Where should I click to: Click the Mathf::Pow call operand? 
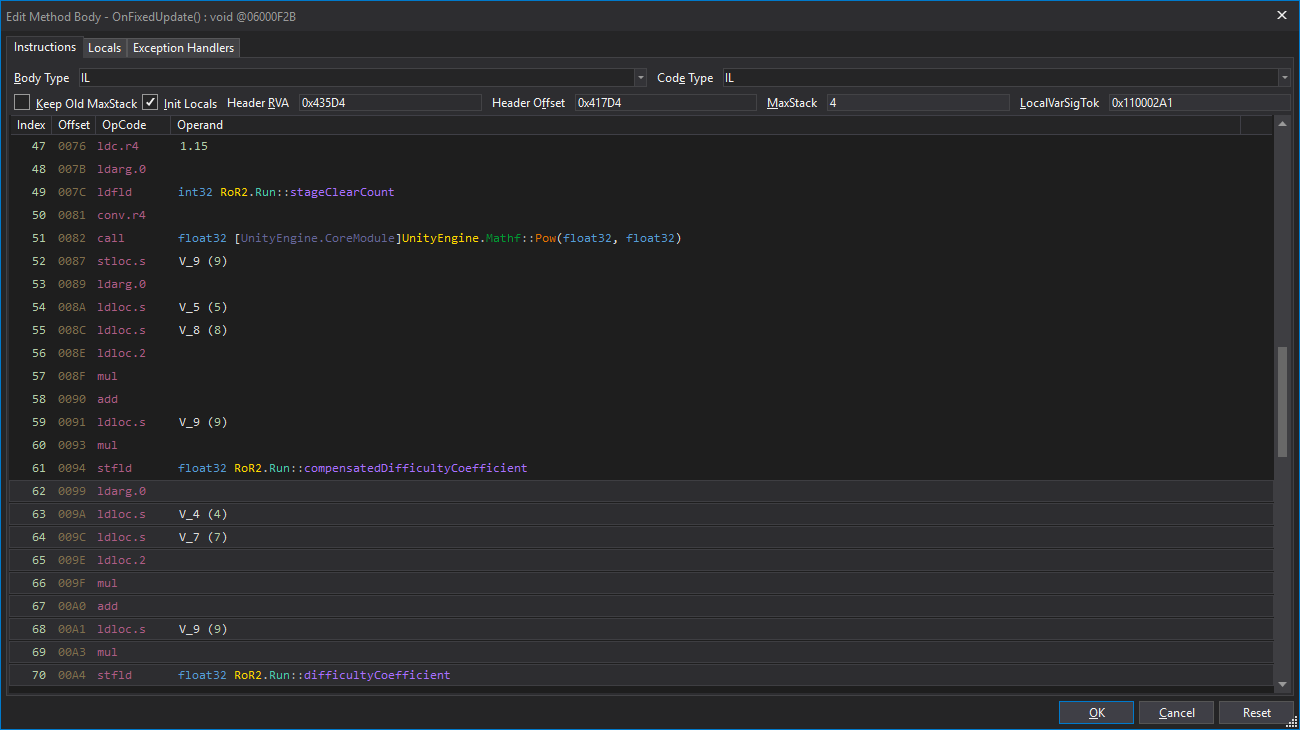tap(430, 238)
